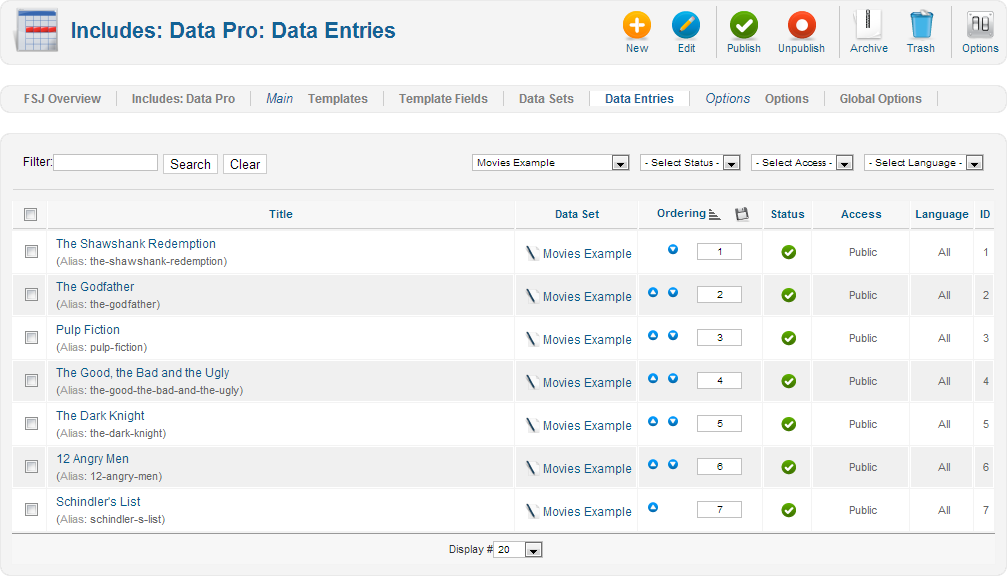Click the Trash bin icon
The height and width of the screenshot is (576, 1007).
[920, 26]
